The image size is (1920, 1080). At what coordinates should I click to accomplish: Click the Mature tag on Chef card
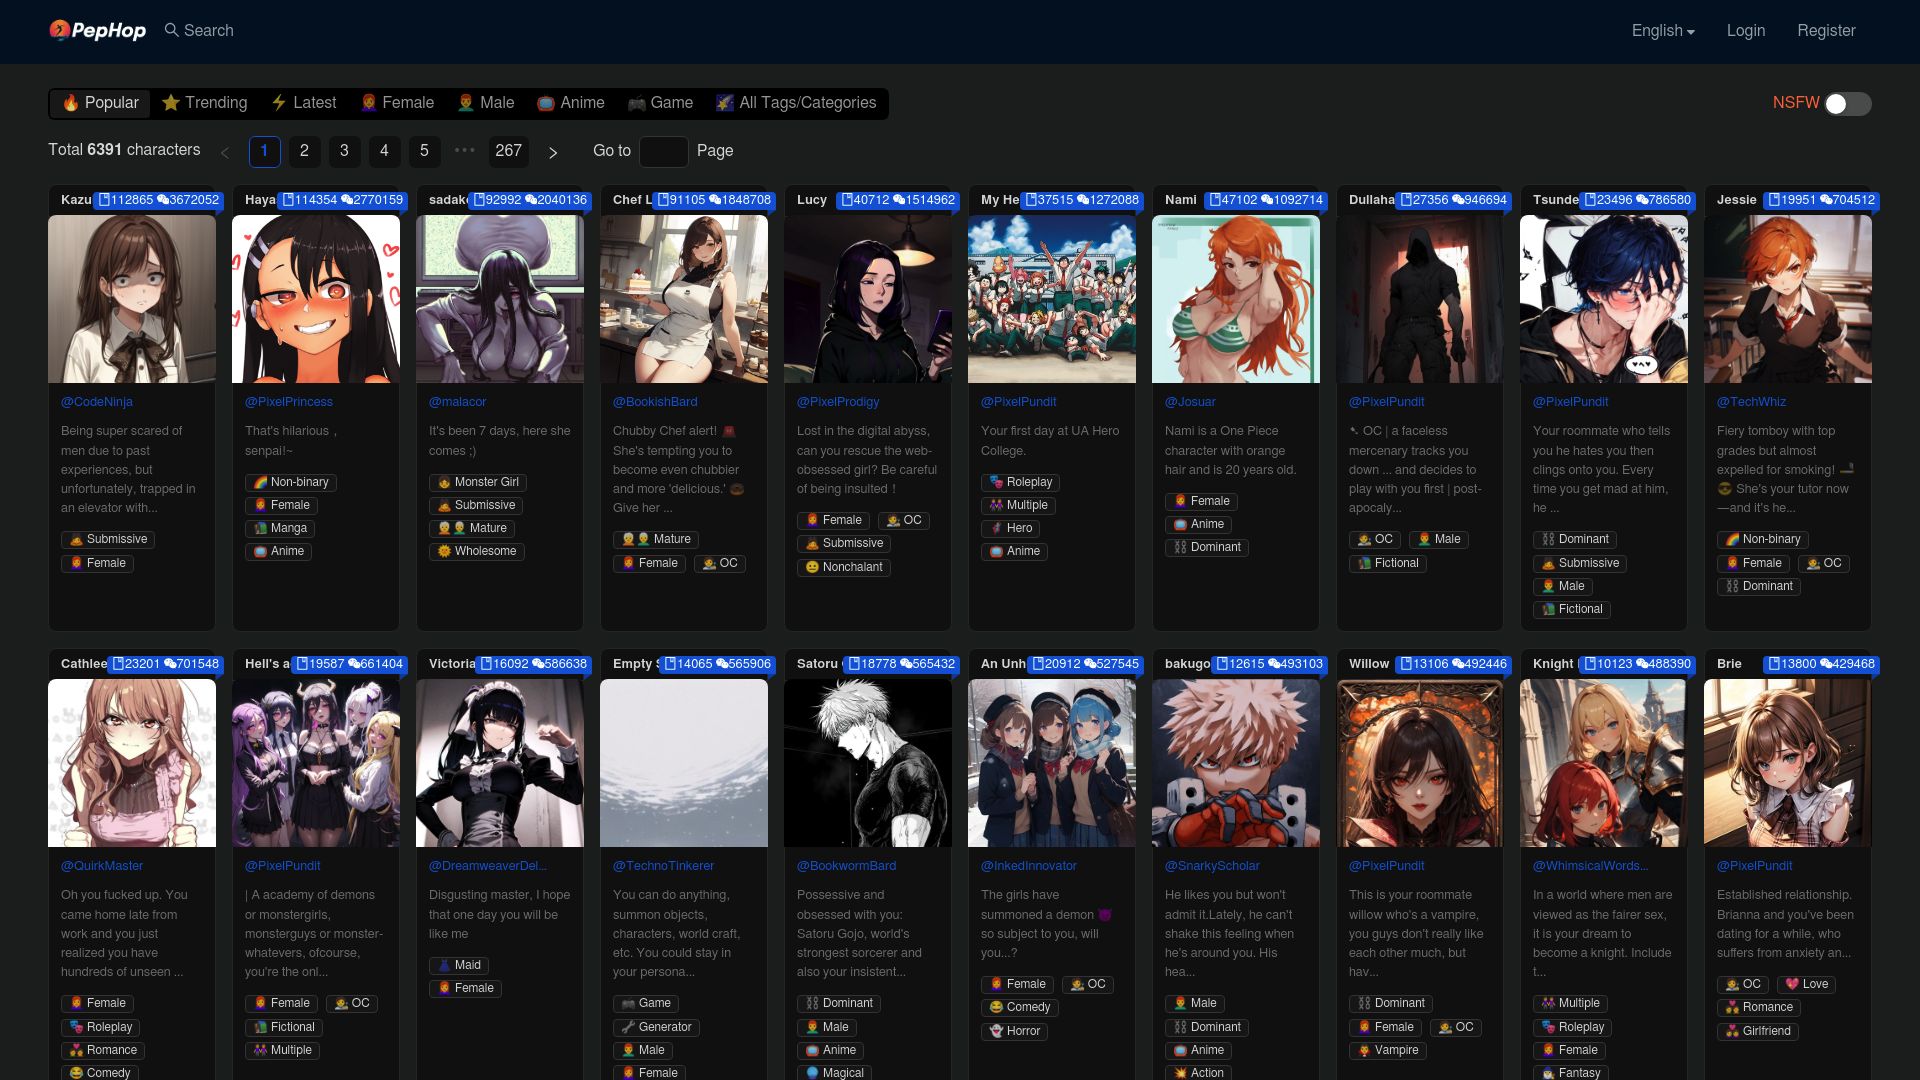[x=656, y=539]
